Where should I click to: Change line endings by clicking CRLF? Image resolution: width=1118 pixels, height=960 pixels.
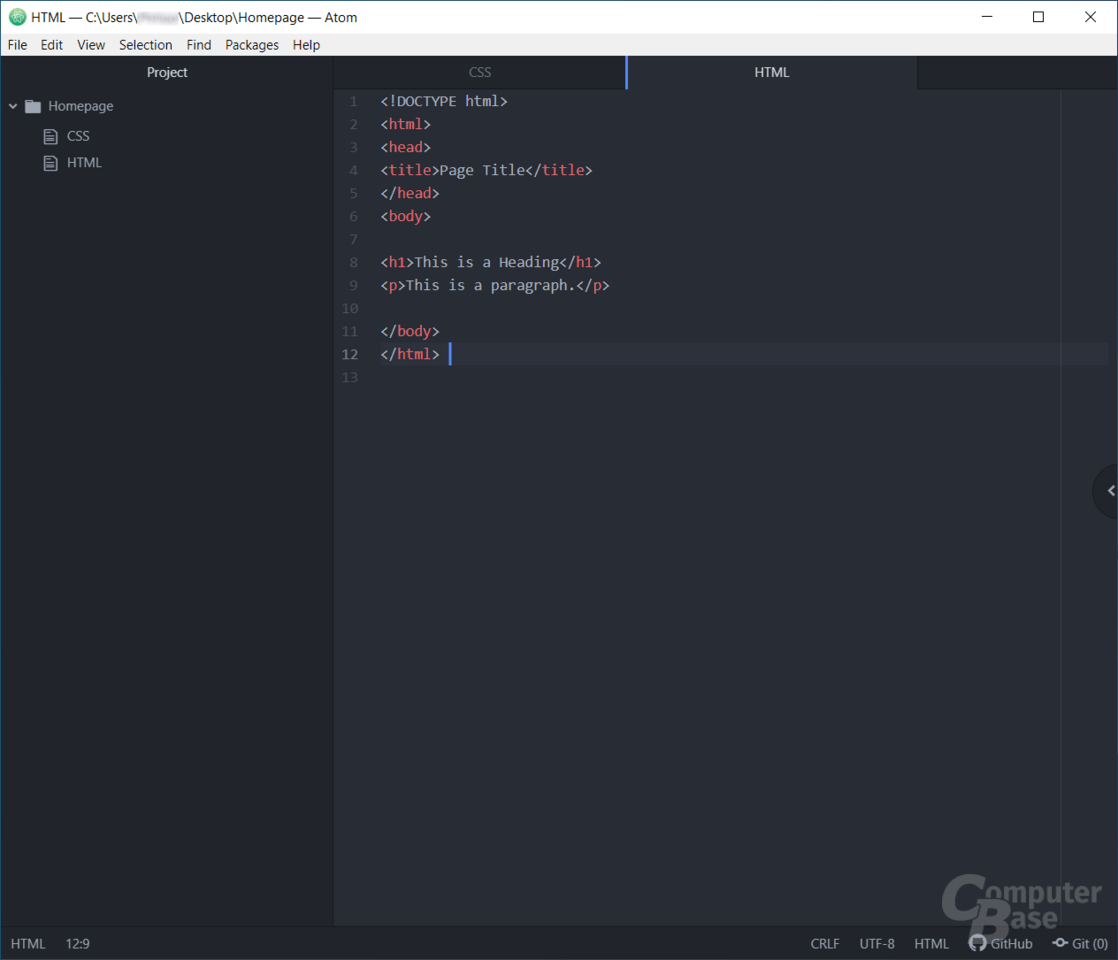tap(824, 943)
